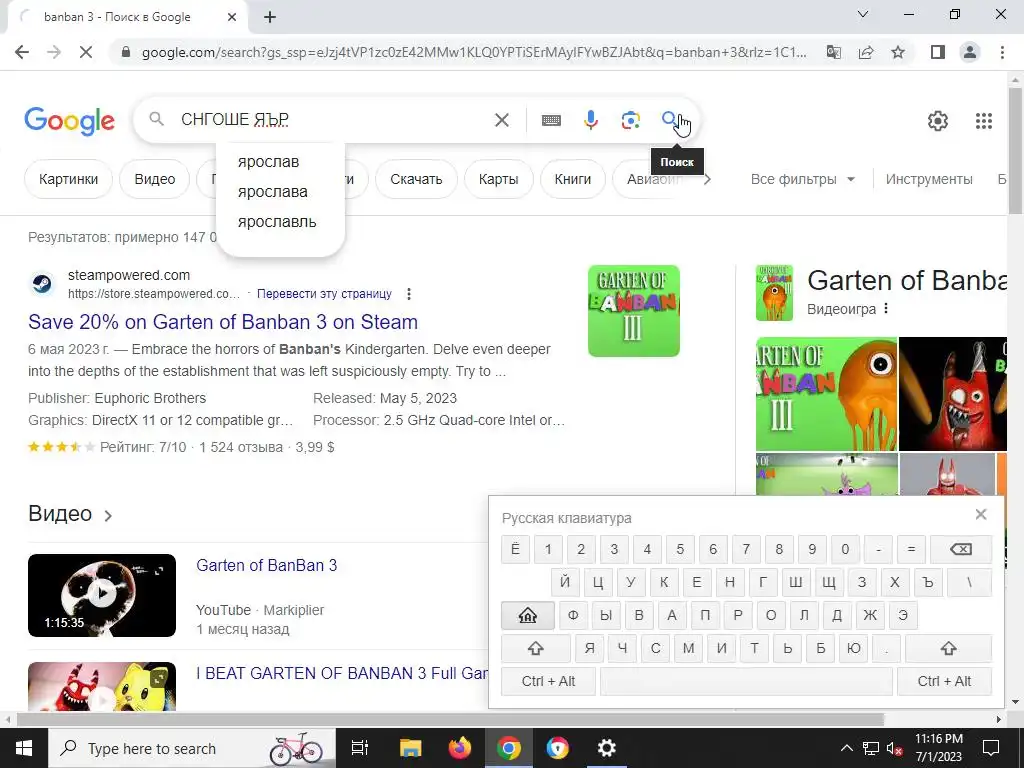This screenshot has width=1024, height=768.
Task: Open Google Lens image search
Action: 630,120
